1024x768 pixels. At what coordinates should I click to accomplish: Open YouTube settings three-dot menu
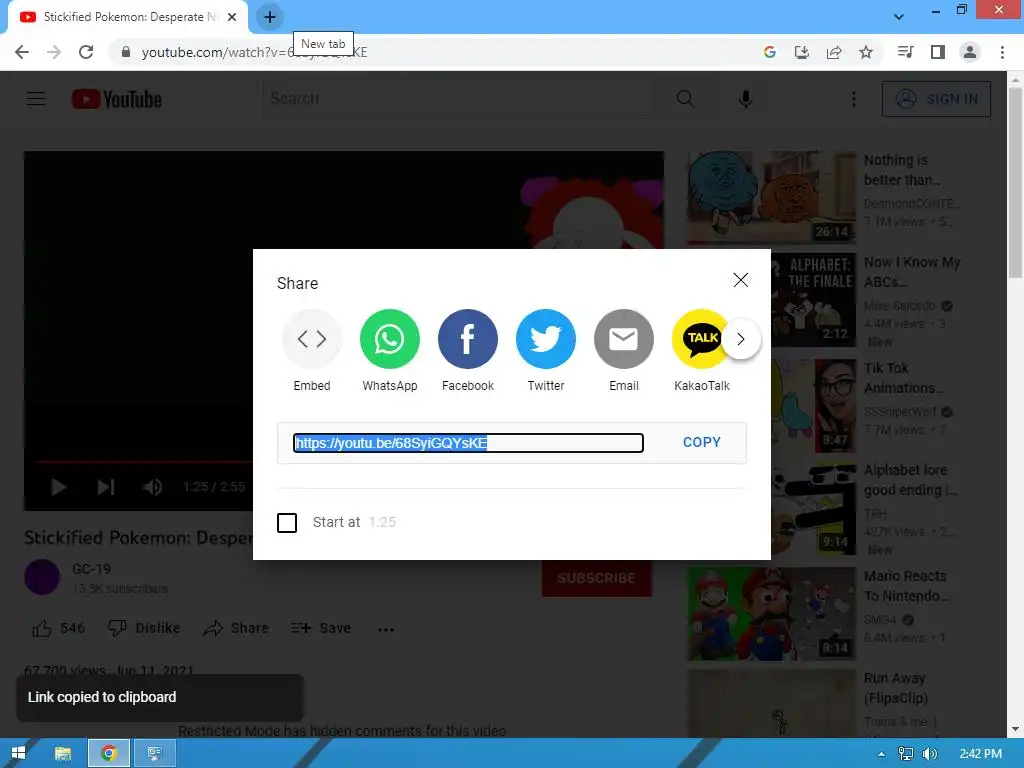point(854,99)
